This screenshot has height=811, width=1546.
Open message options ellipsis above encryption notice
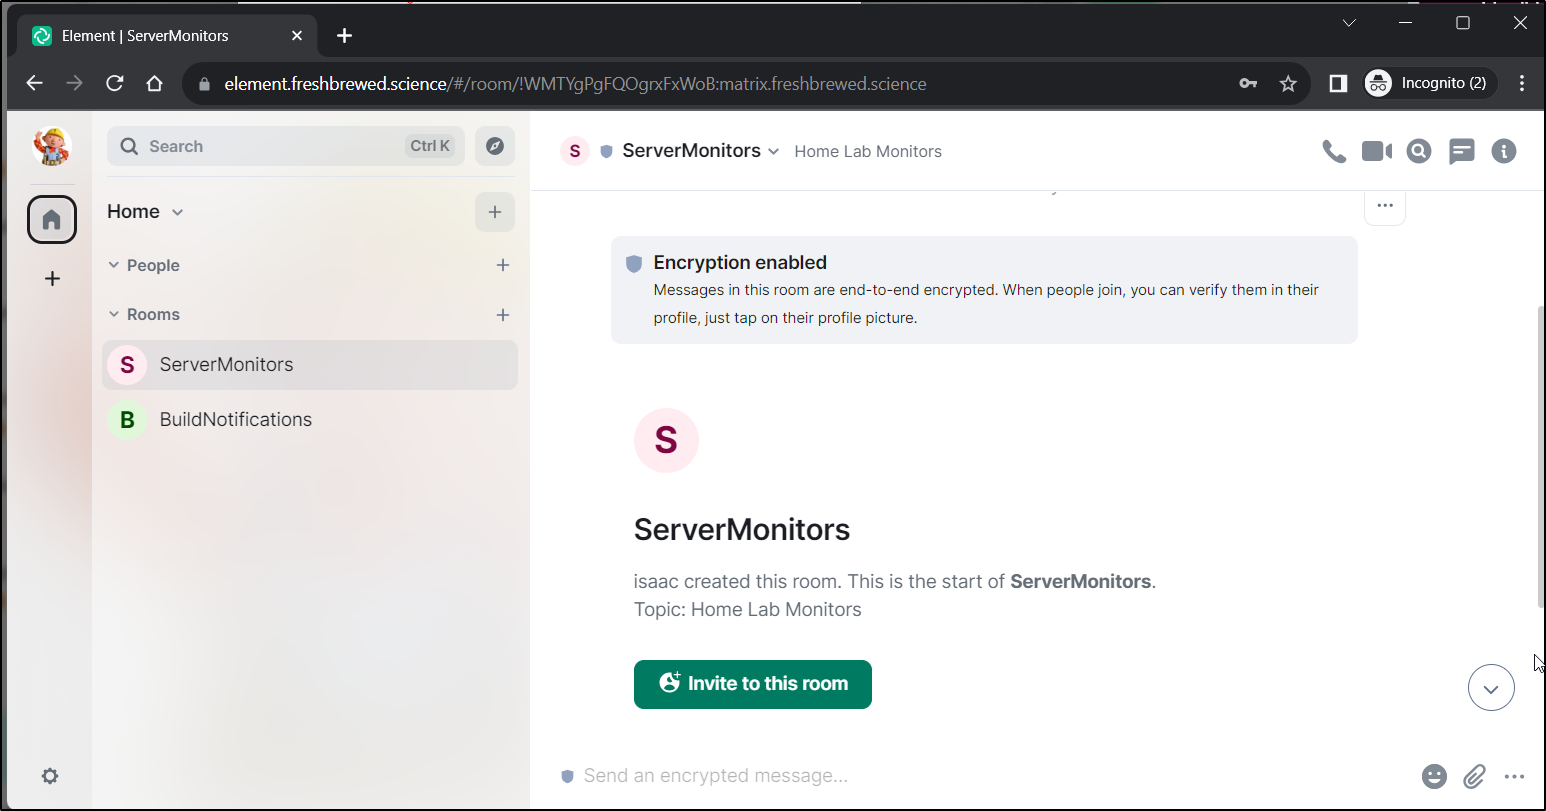[x=1385, y=206]
